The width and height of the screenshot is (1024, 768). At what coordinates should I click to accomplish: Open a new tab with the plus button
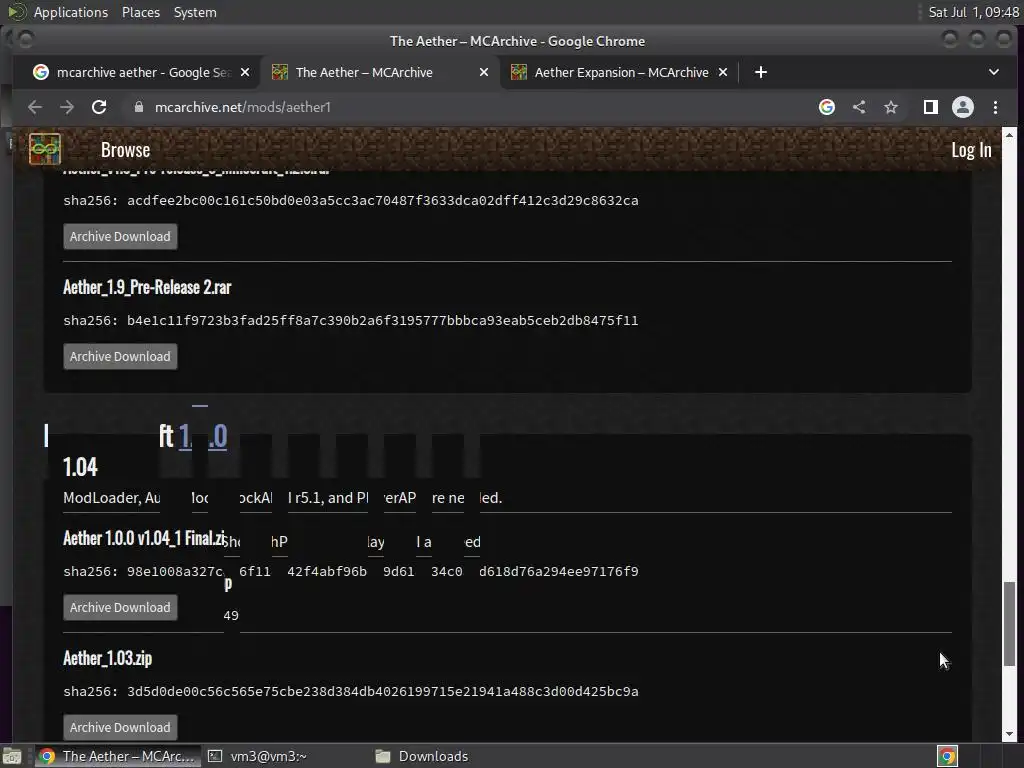coord(761,72)
